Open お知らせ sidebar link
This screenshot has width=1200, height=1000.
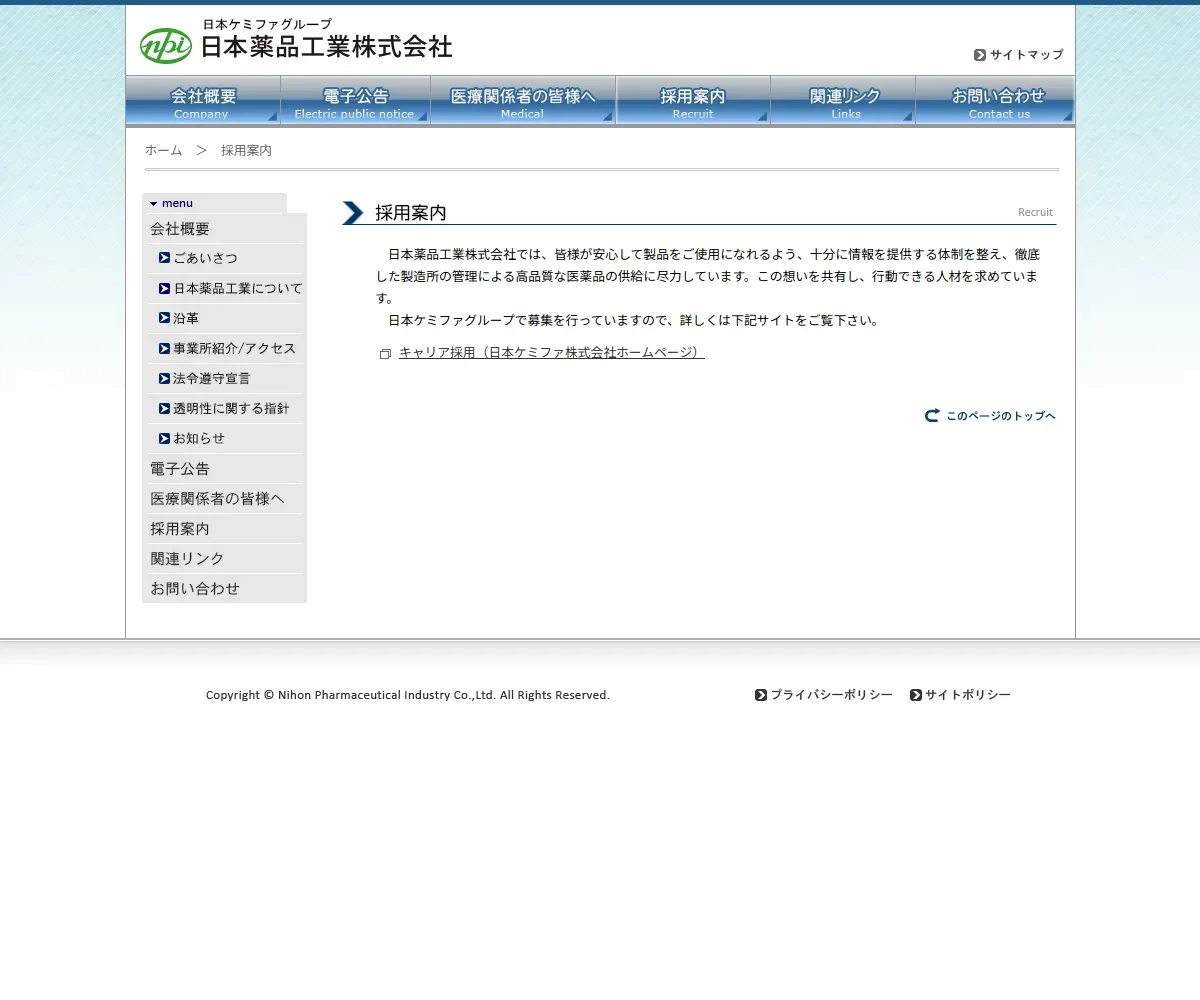(x=199, y=438)
